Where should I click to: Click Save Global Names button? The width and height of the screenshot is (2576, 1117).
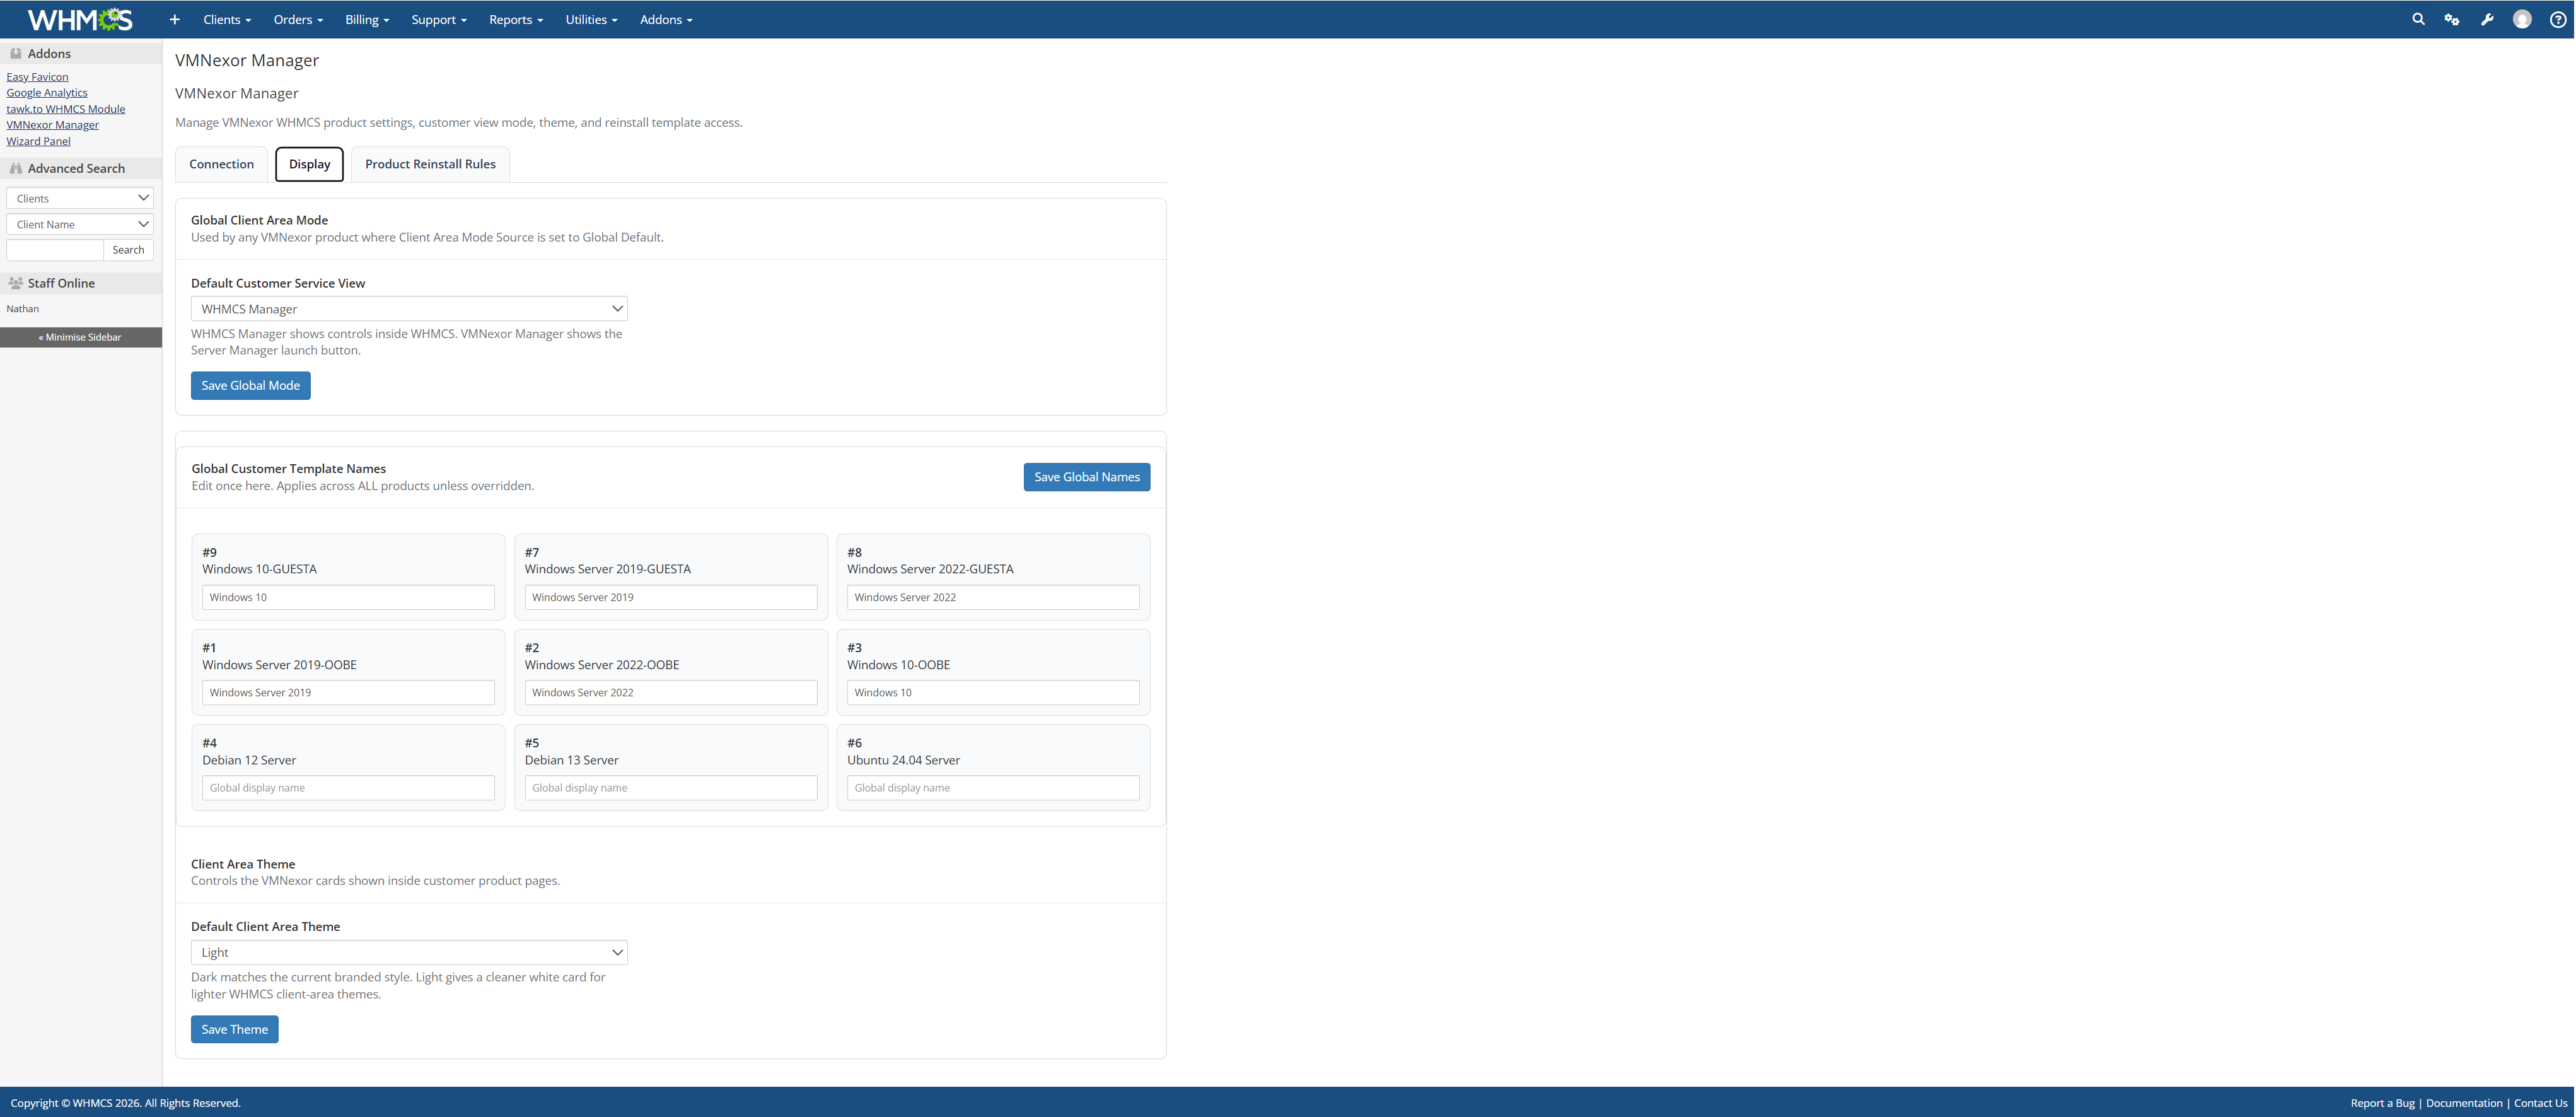click(x=1087, y=477)
